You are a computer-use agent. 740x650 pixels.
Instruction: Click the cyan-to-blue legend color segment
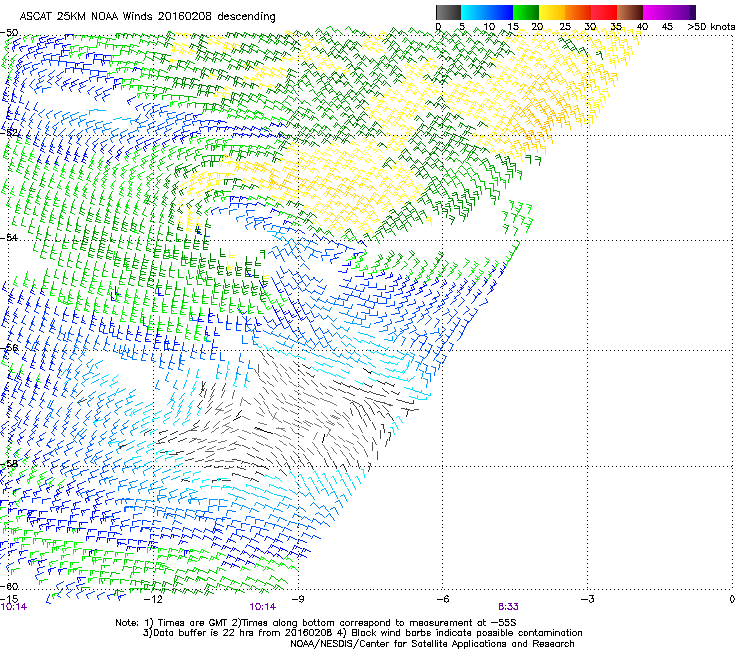[x=487, y=12]
